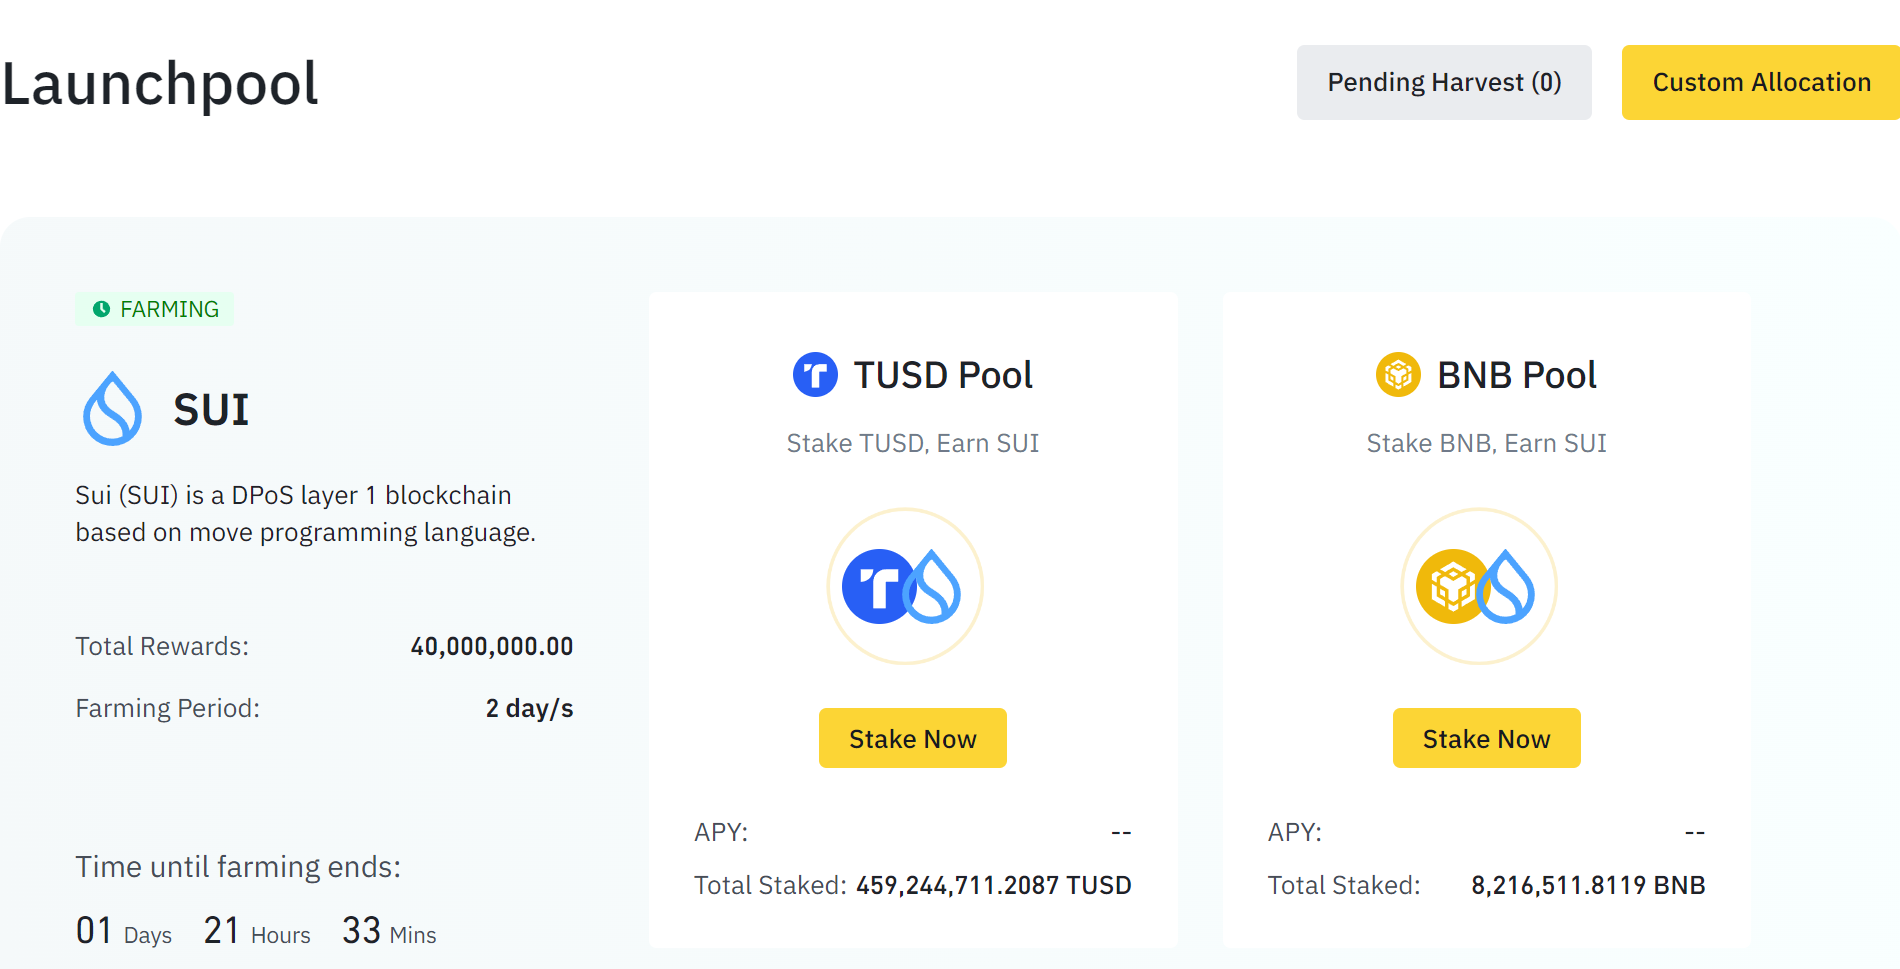Click the total staked 459,244,711.2087 TUSD value
This screenshot has width=1900, height=969.
[x=994, y=885]
